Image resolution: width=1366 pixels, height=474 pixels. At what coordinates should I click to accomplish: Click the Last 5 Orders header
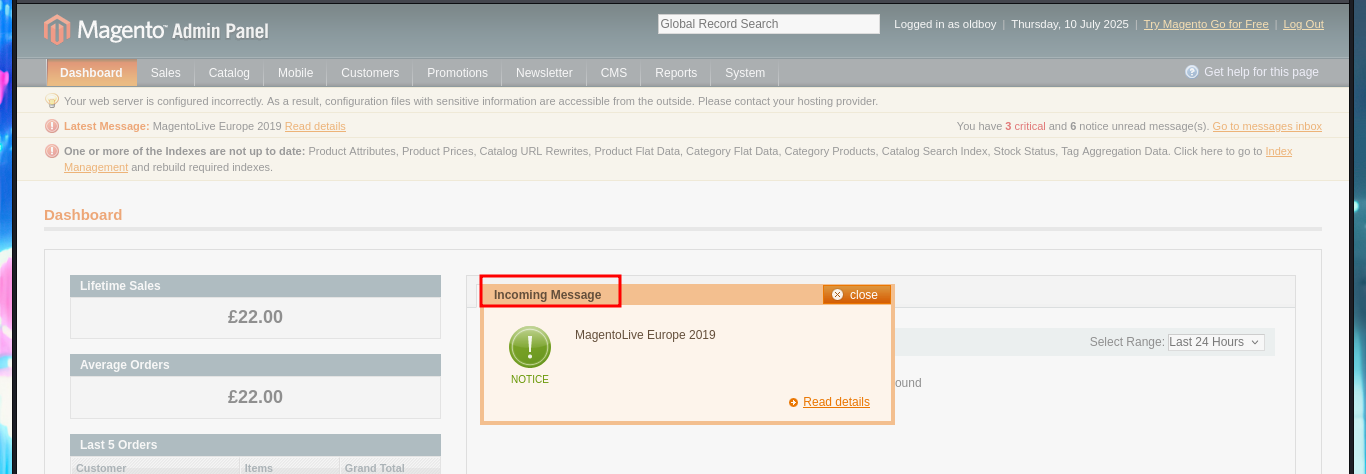[255, 445]
